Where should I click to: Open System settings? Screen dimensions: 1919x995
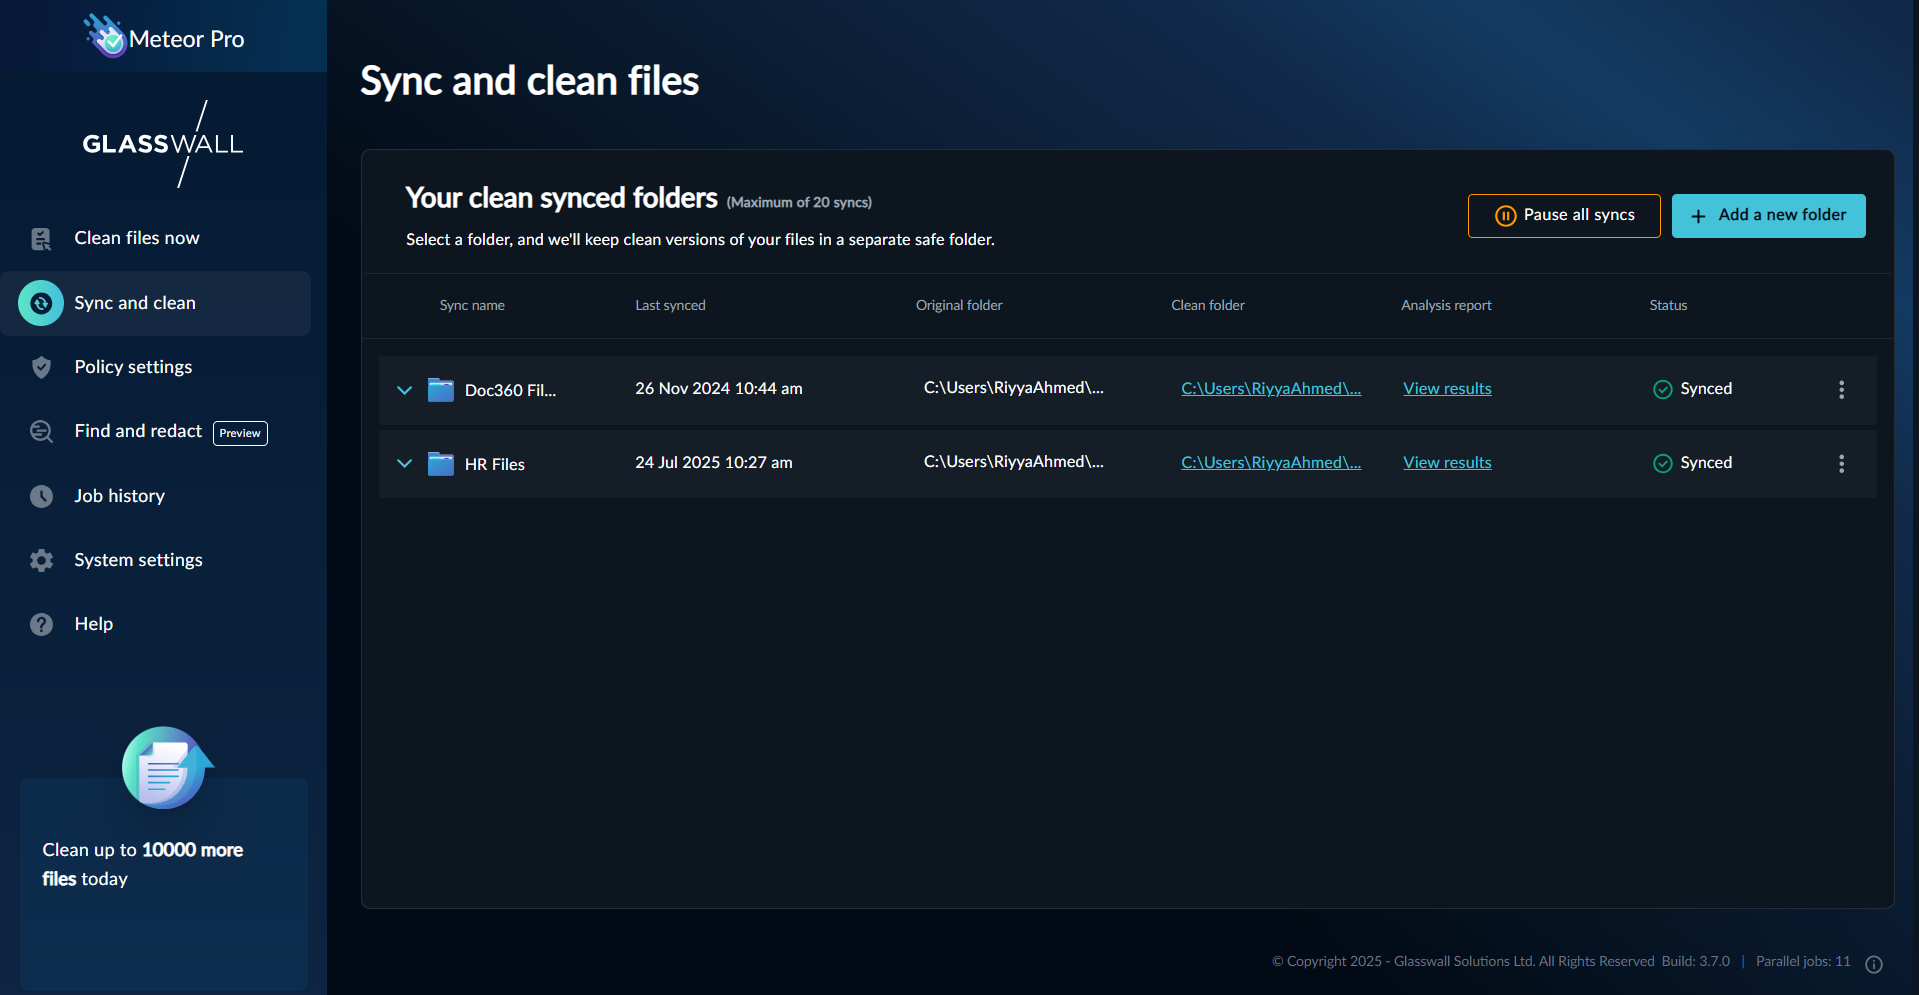(x=138, y=560)
